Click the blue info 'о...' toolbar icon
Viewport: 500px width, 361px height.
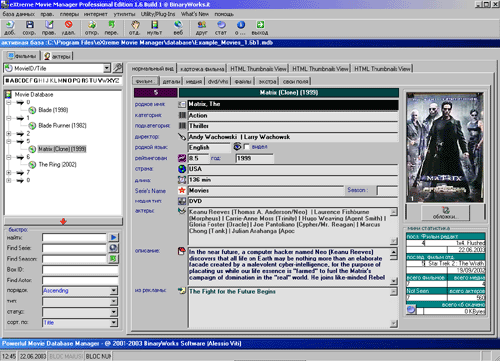pyautogui.click(x=241, y=25)
